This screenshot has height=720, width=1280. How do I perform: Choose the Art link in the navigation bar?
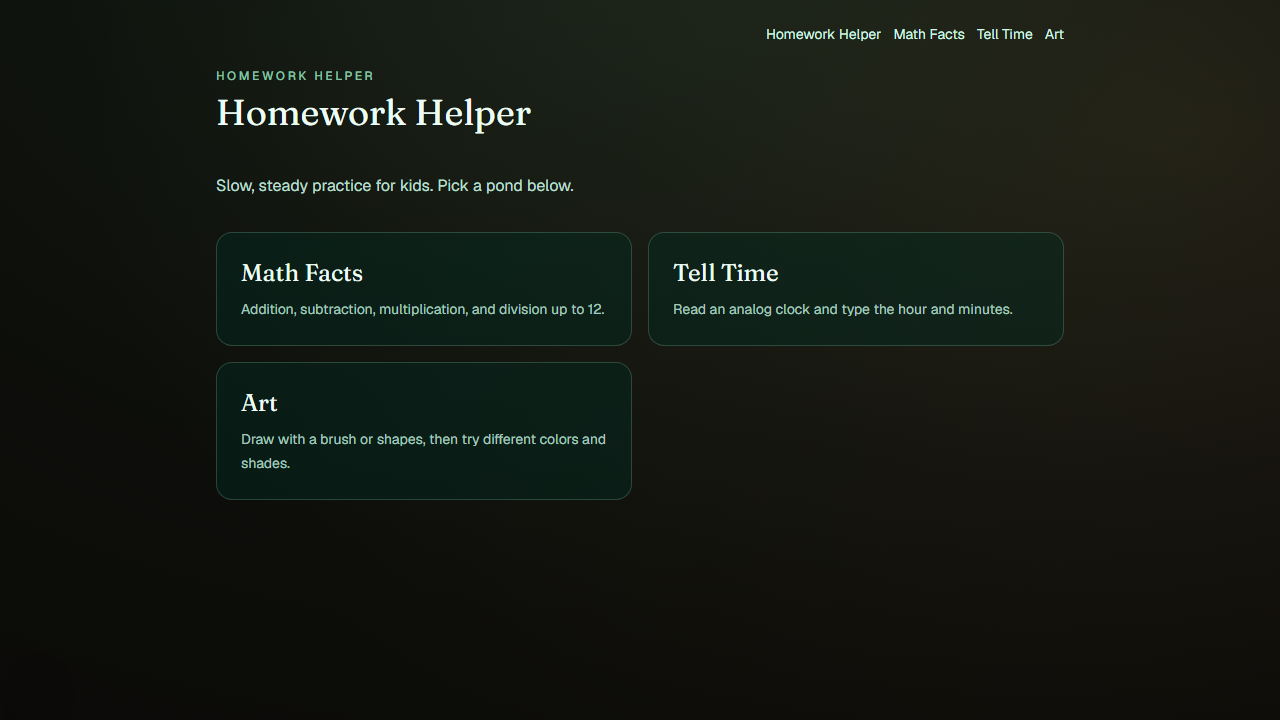(1054, 34)
